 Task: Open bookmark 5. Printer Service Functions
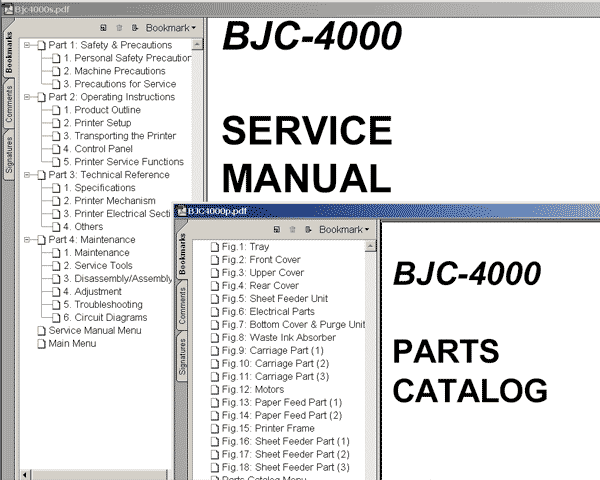pyautogui.click(x=124, y=162)
